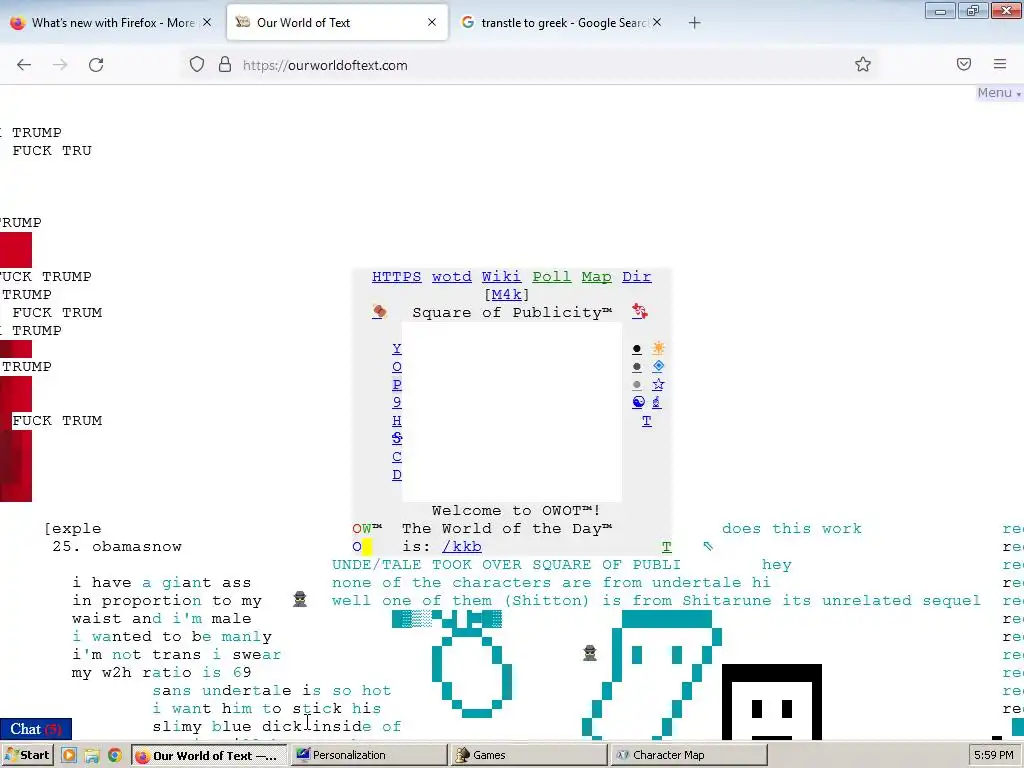View site security lock information

pyautogui.click(x=225, y=65)
